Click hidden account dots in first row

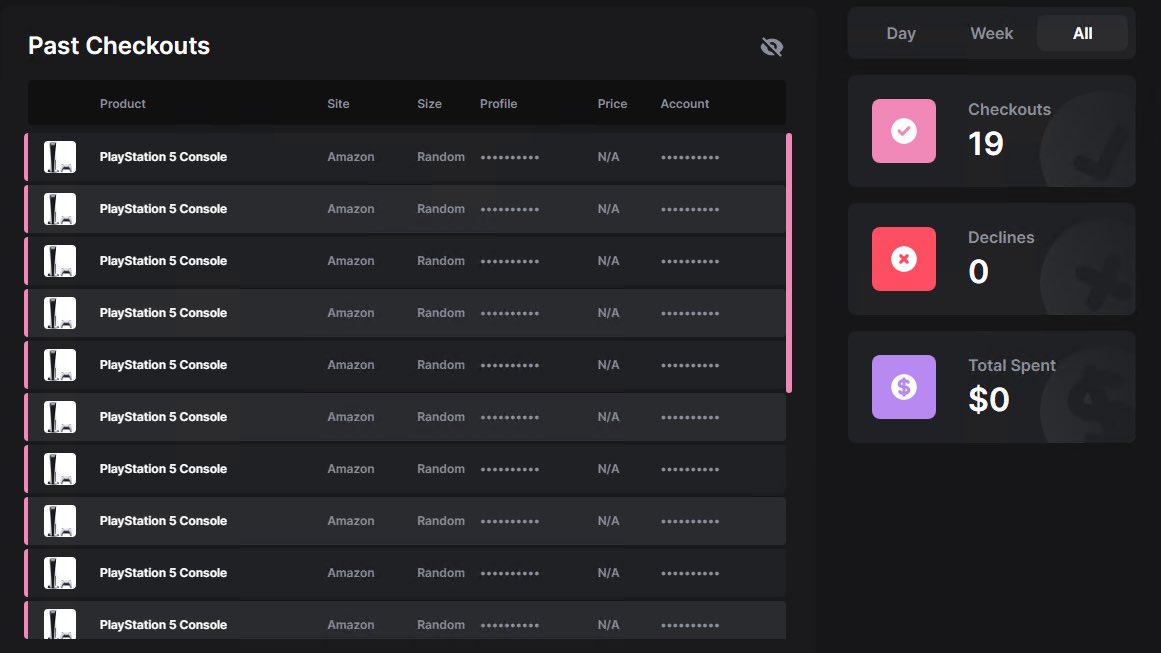tap(690, 157)
